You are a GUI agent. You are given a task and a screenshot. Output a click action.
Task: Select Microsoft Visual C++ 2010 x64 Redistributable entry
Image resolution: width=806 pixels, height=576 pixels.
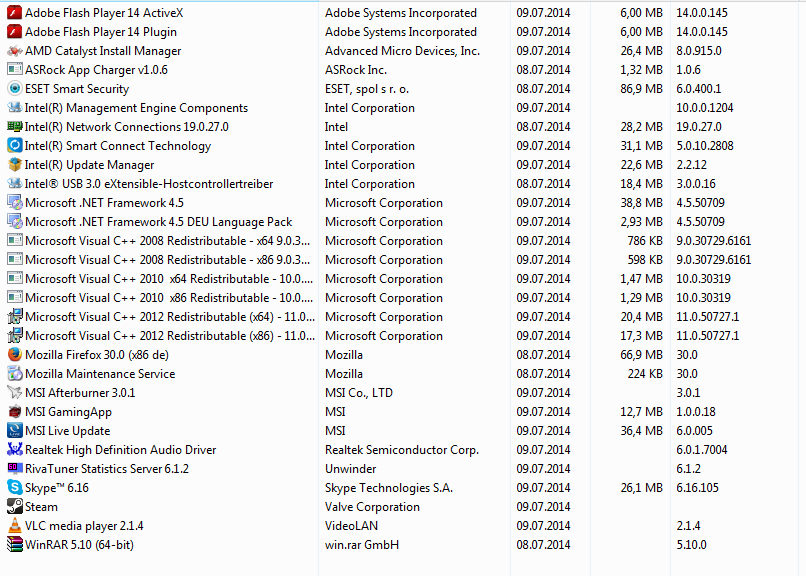tap(169, 279)
